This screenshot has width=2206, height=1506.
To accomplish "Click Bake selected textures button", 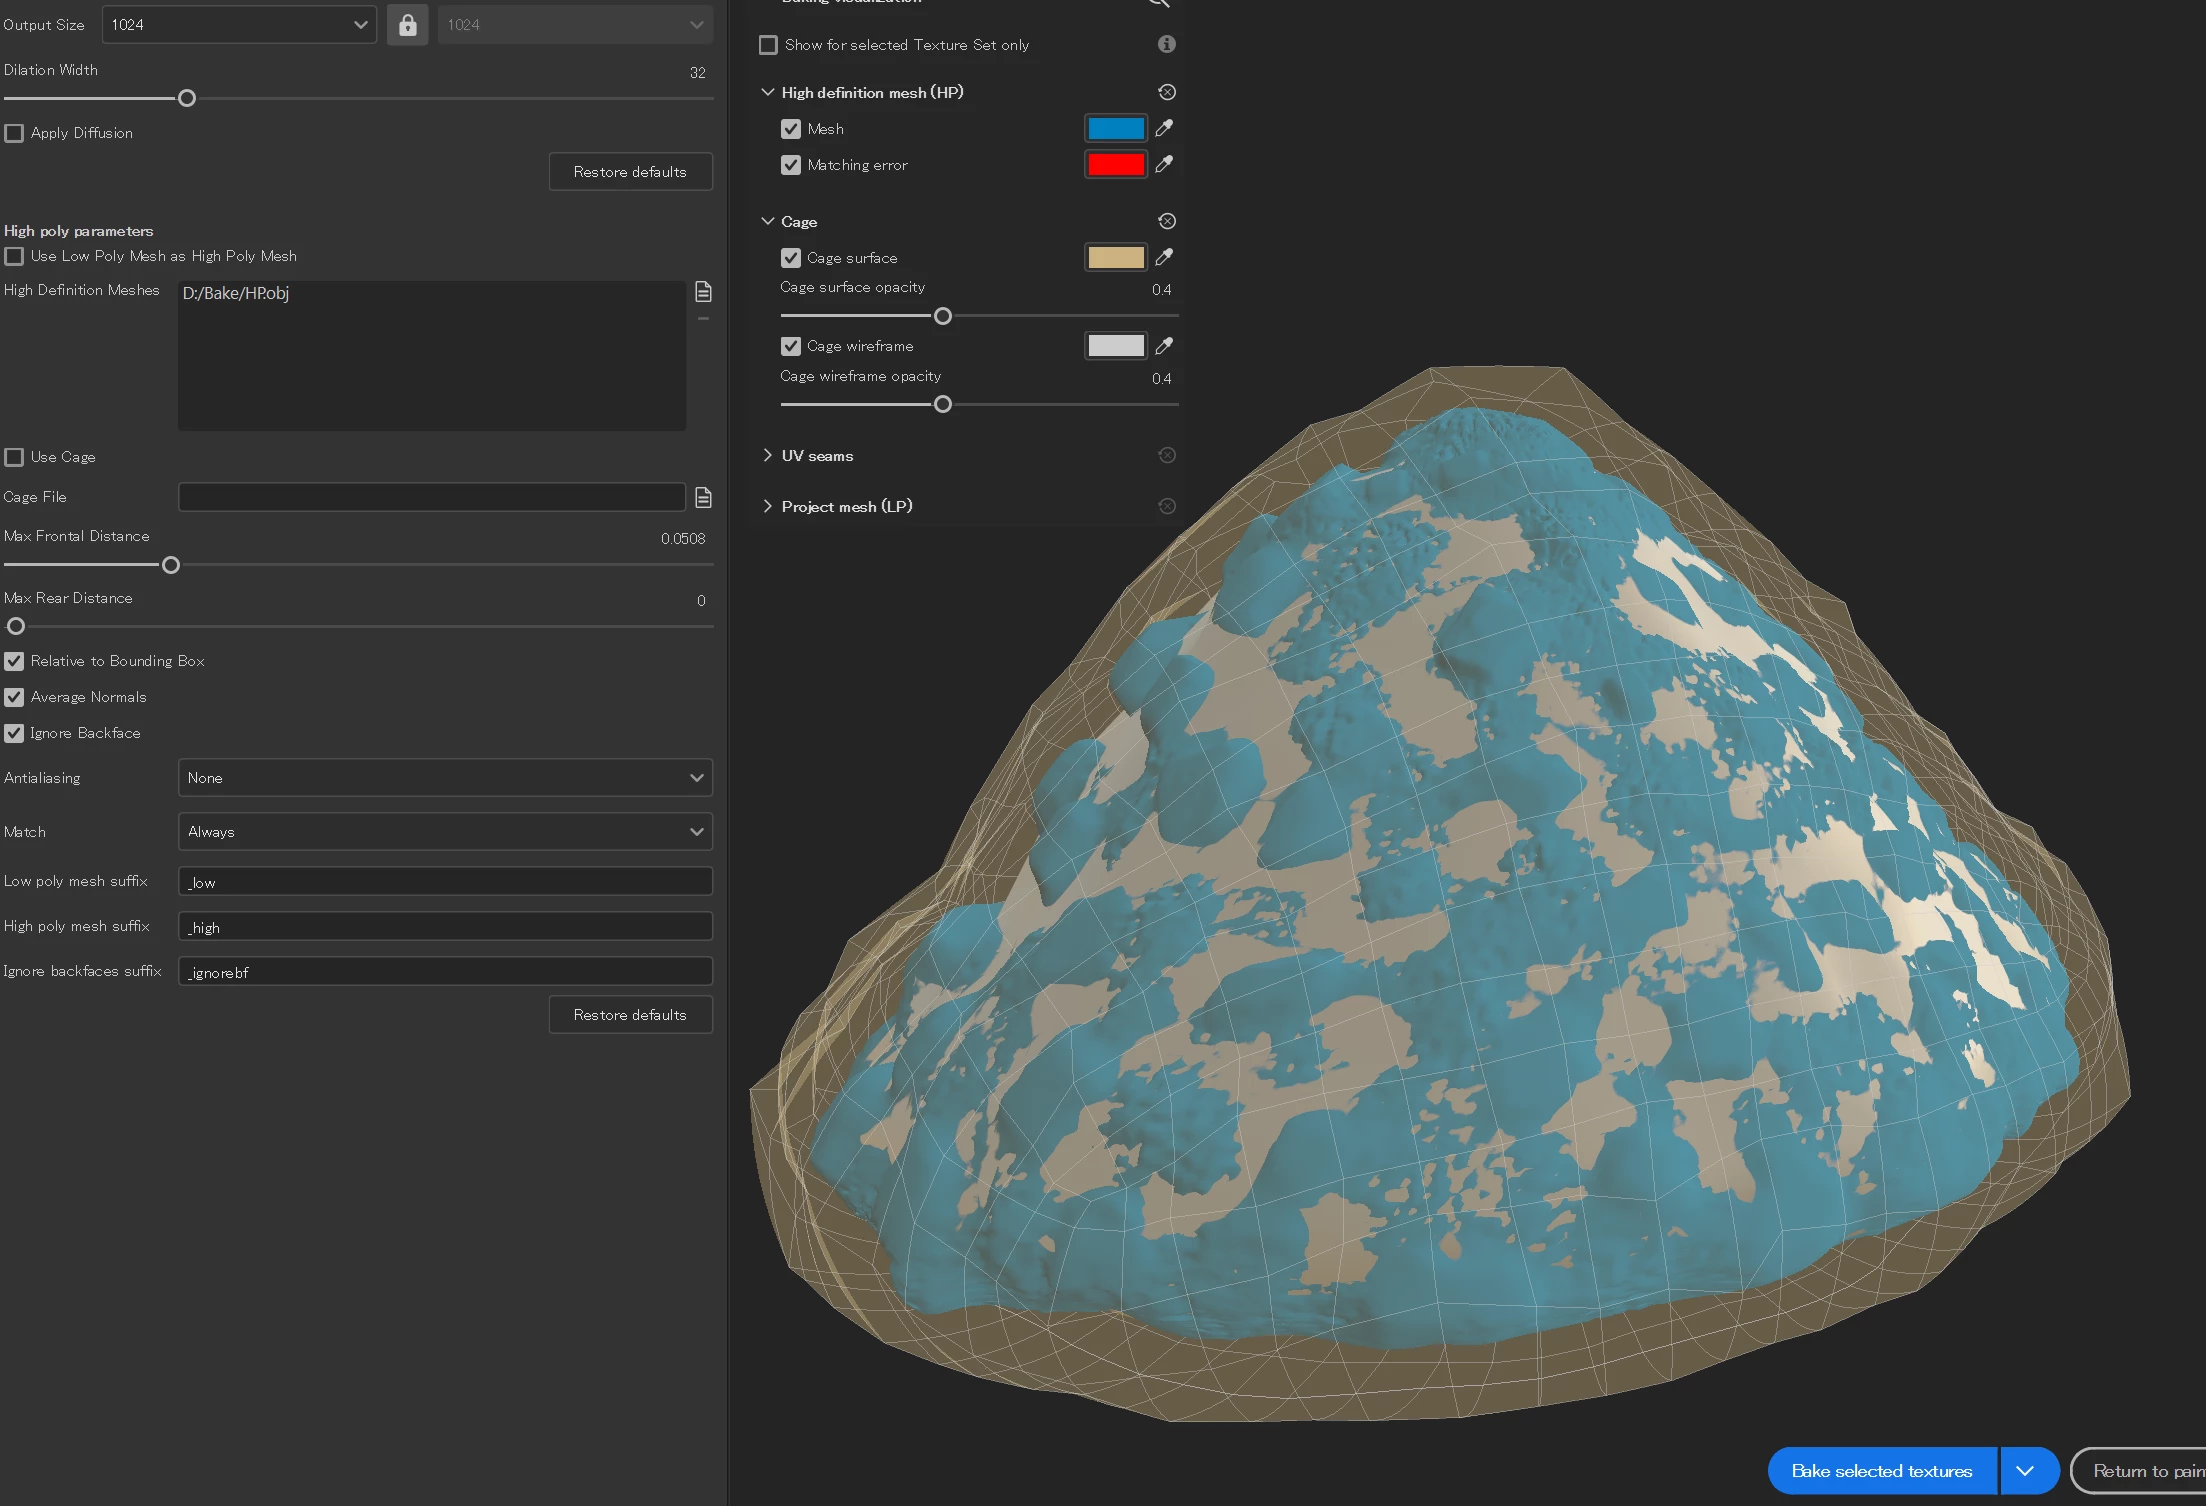I will click(x=1881, y=1471).
